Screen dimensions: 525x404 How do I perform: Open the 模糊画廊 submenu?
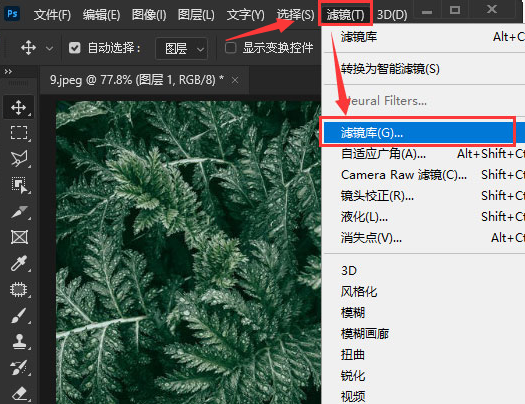(423, 334)
